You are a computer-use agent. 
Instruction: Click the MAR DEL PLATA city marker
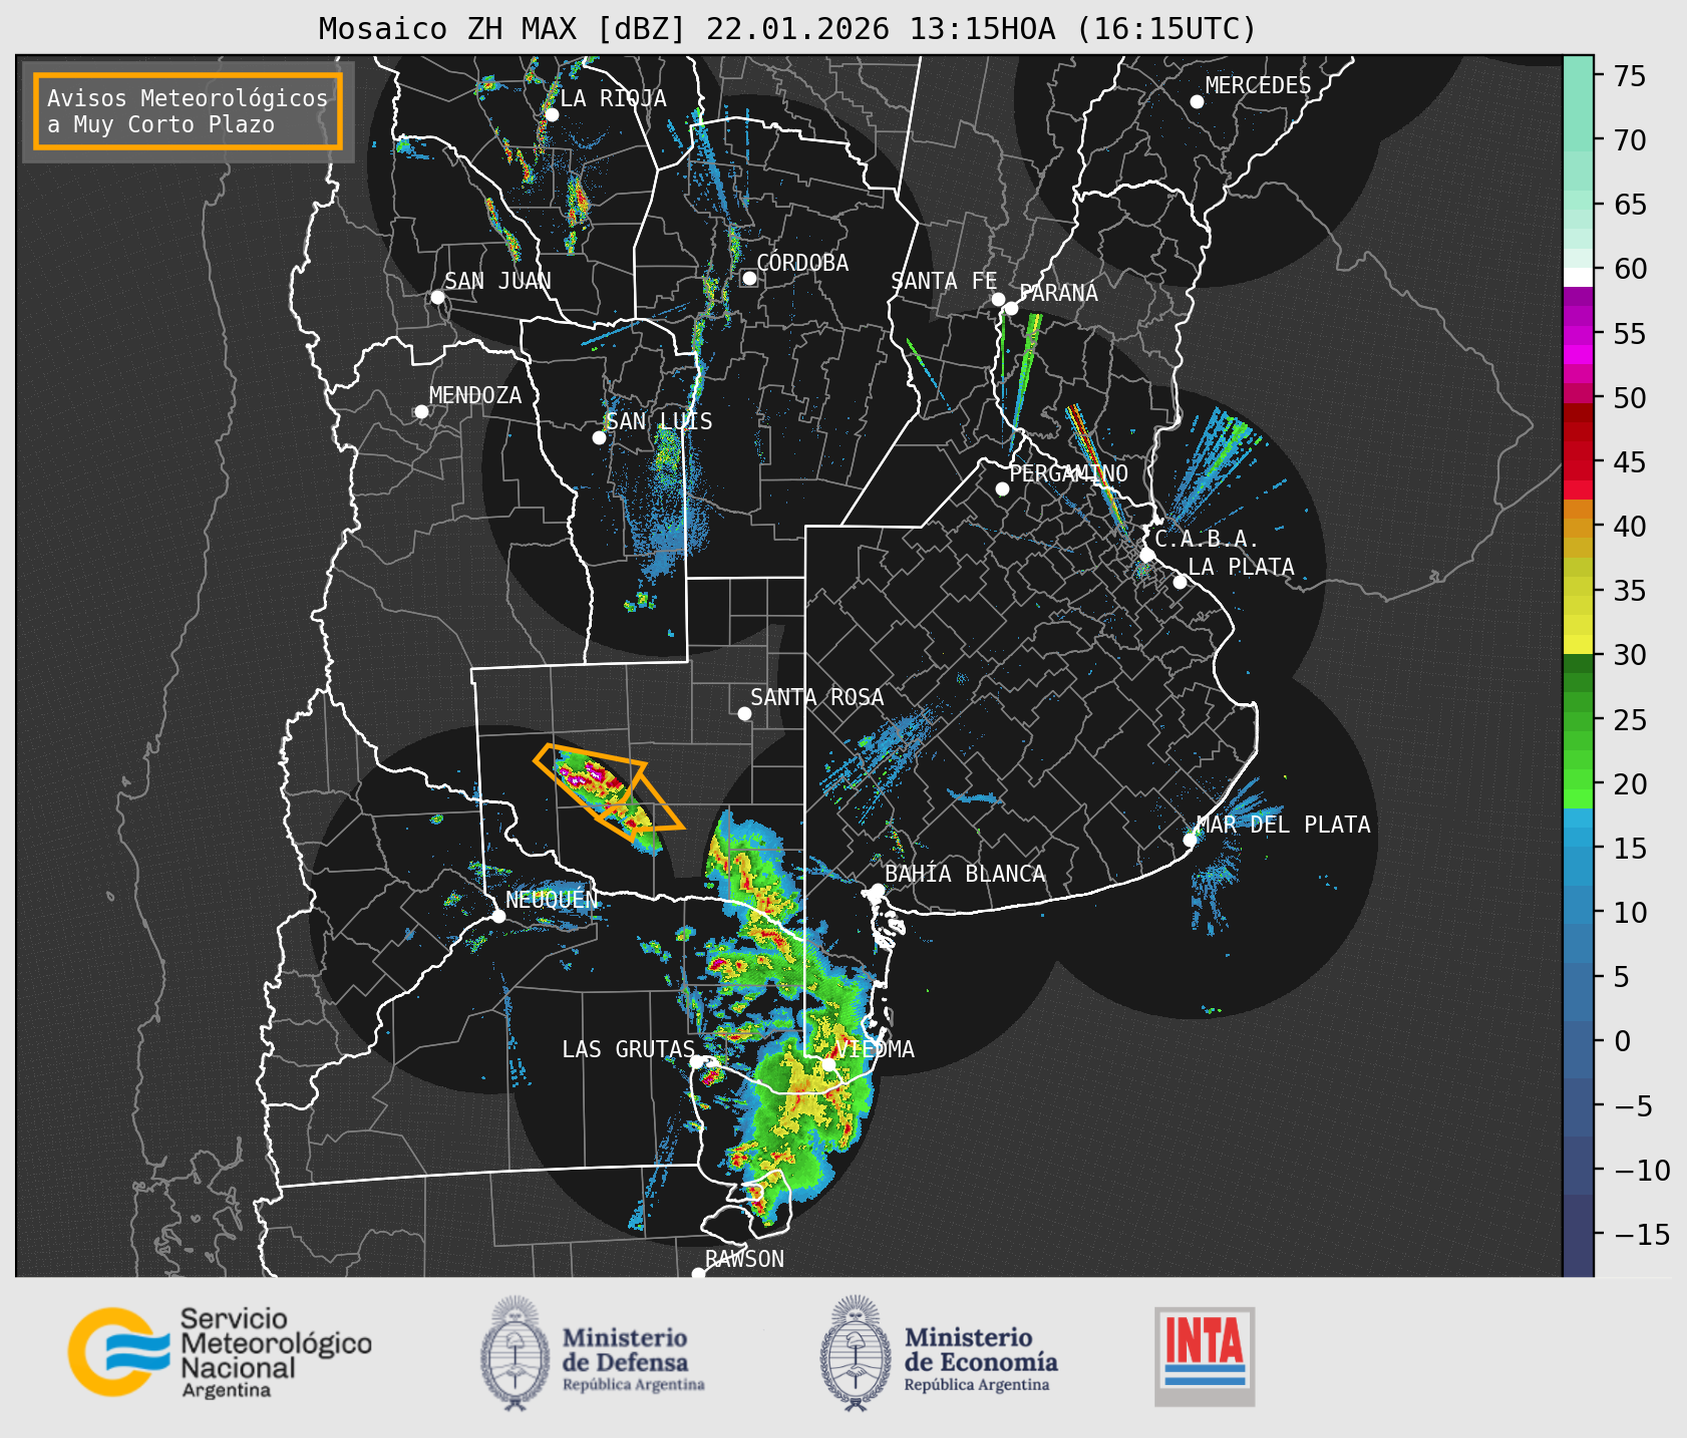point(1190,840)
